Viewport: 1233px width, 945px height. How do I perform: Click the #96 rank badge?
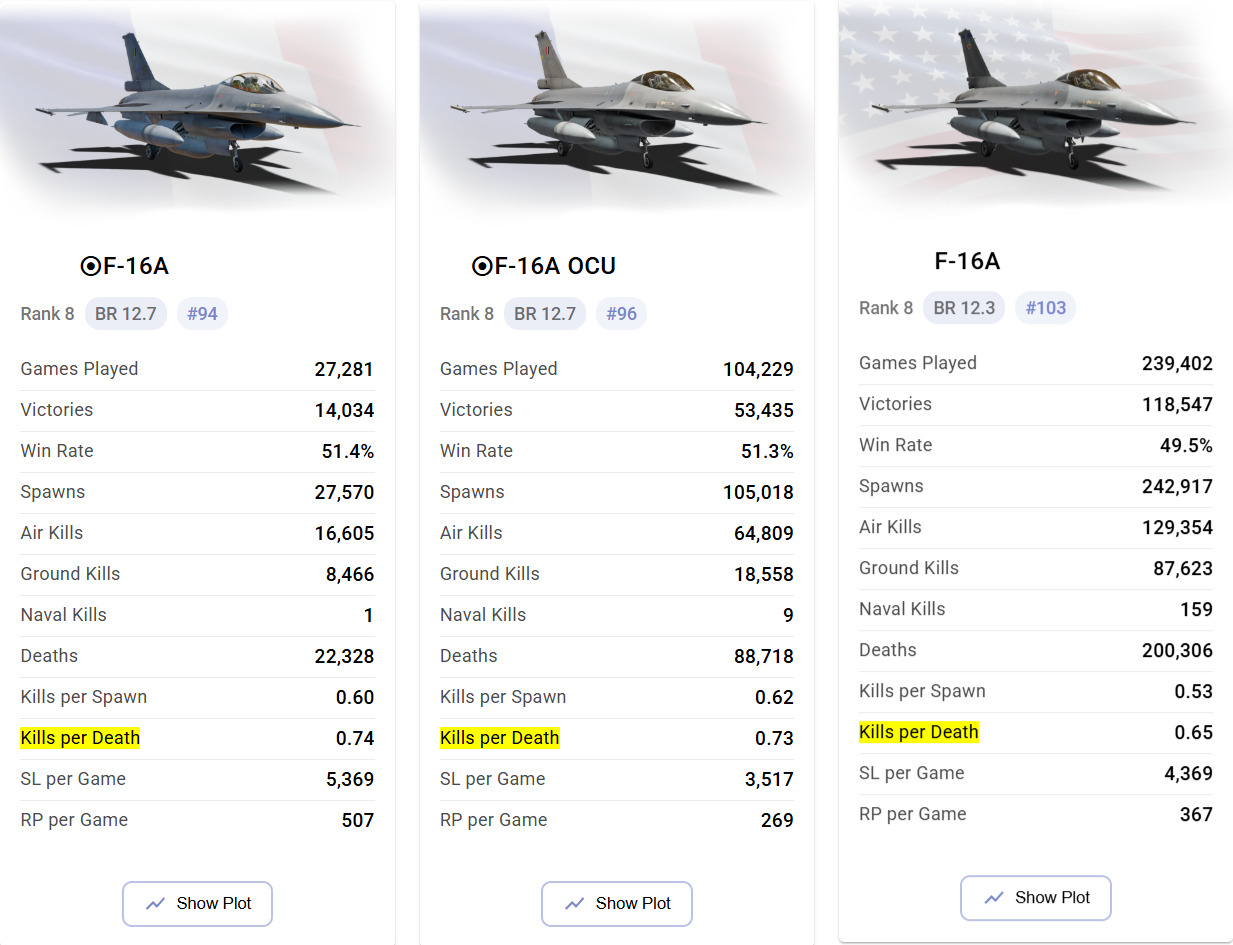(x=621, y=314)
